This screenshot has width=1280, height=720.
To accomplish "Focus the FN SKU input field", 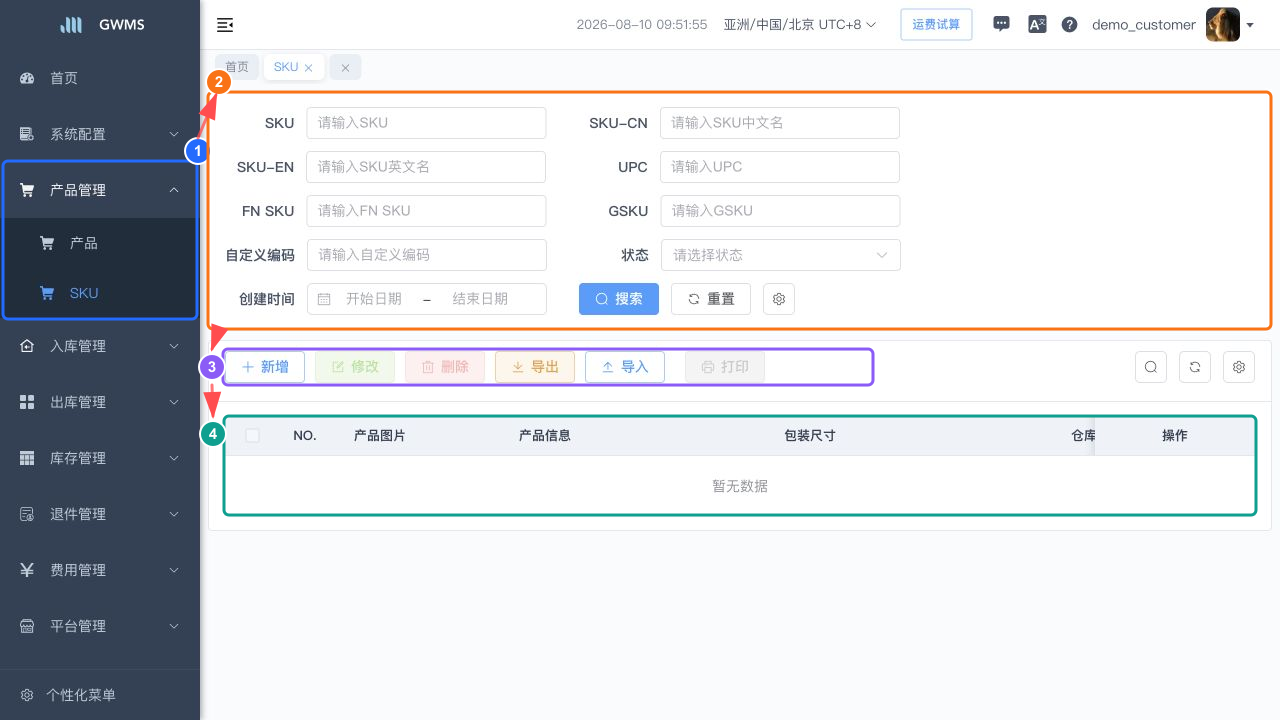I will tap(426, 211).
